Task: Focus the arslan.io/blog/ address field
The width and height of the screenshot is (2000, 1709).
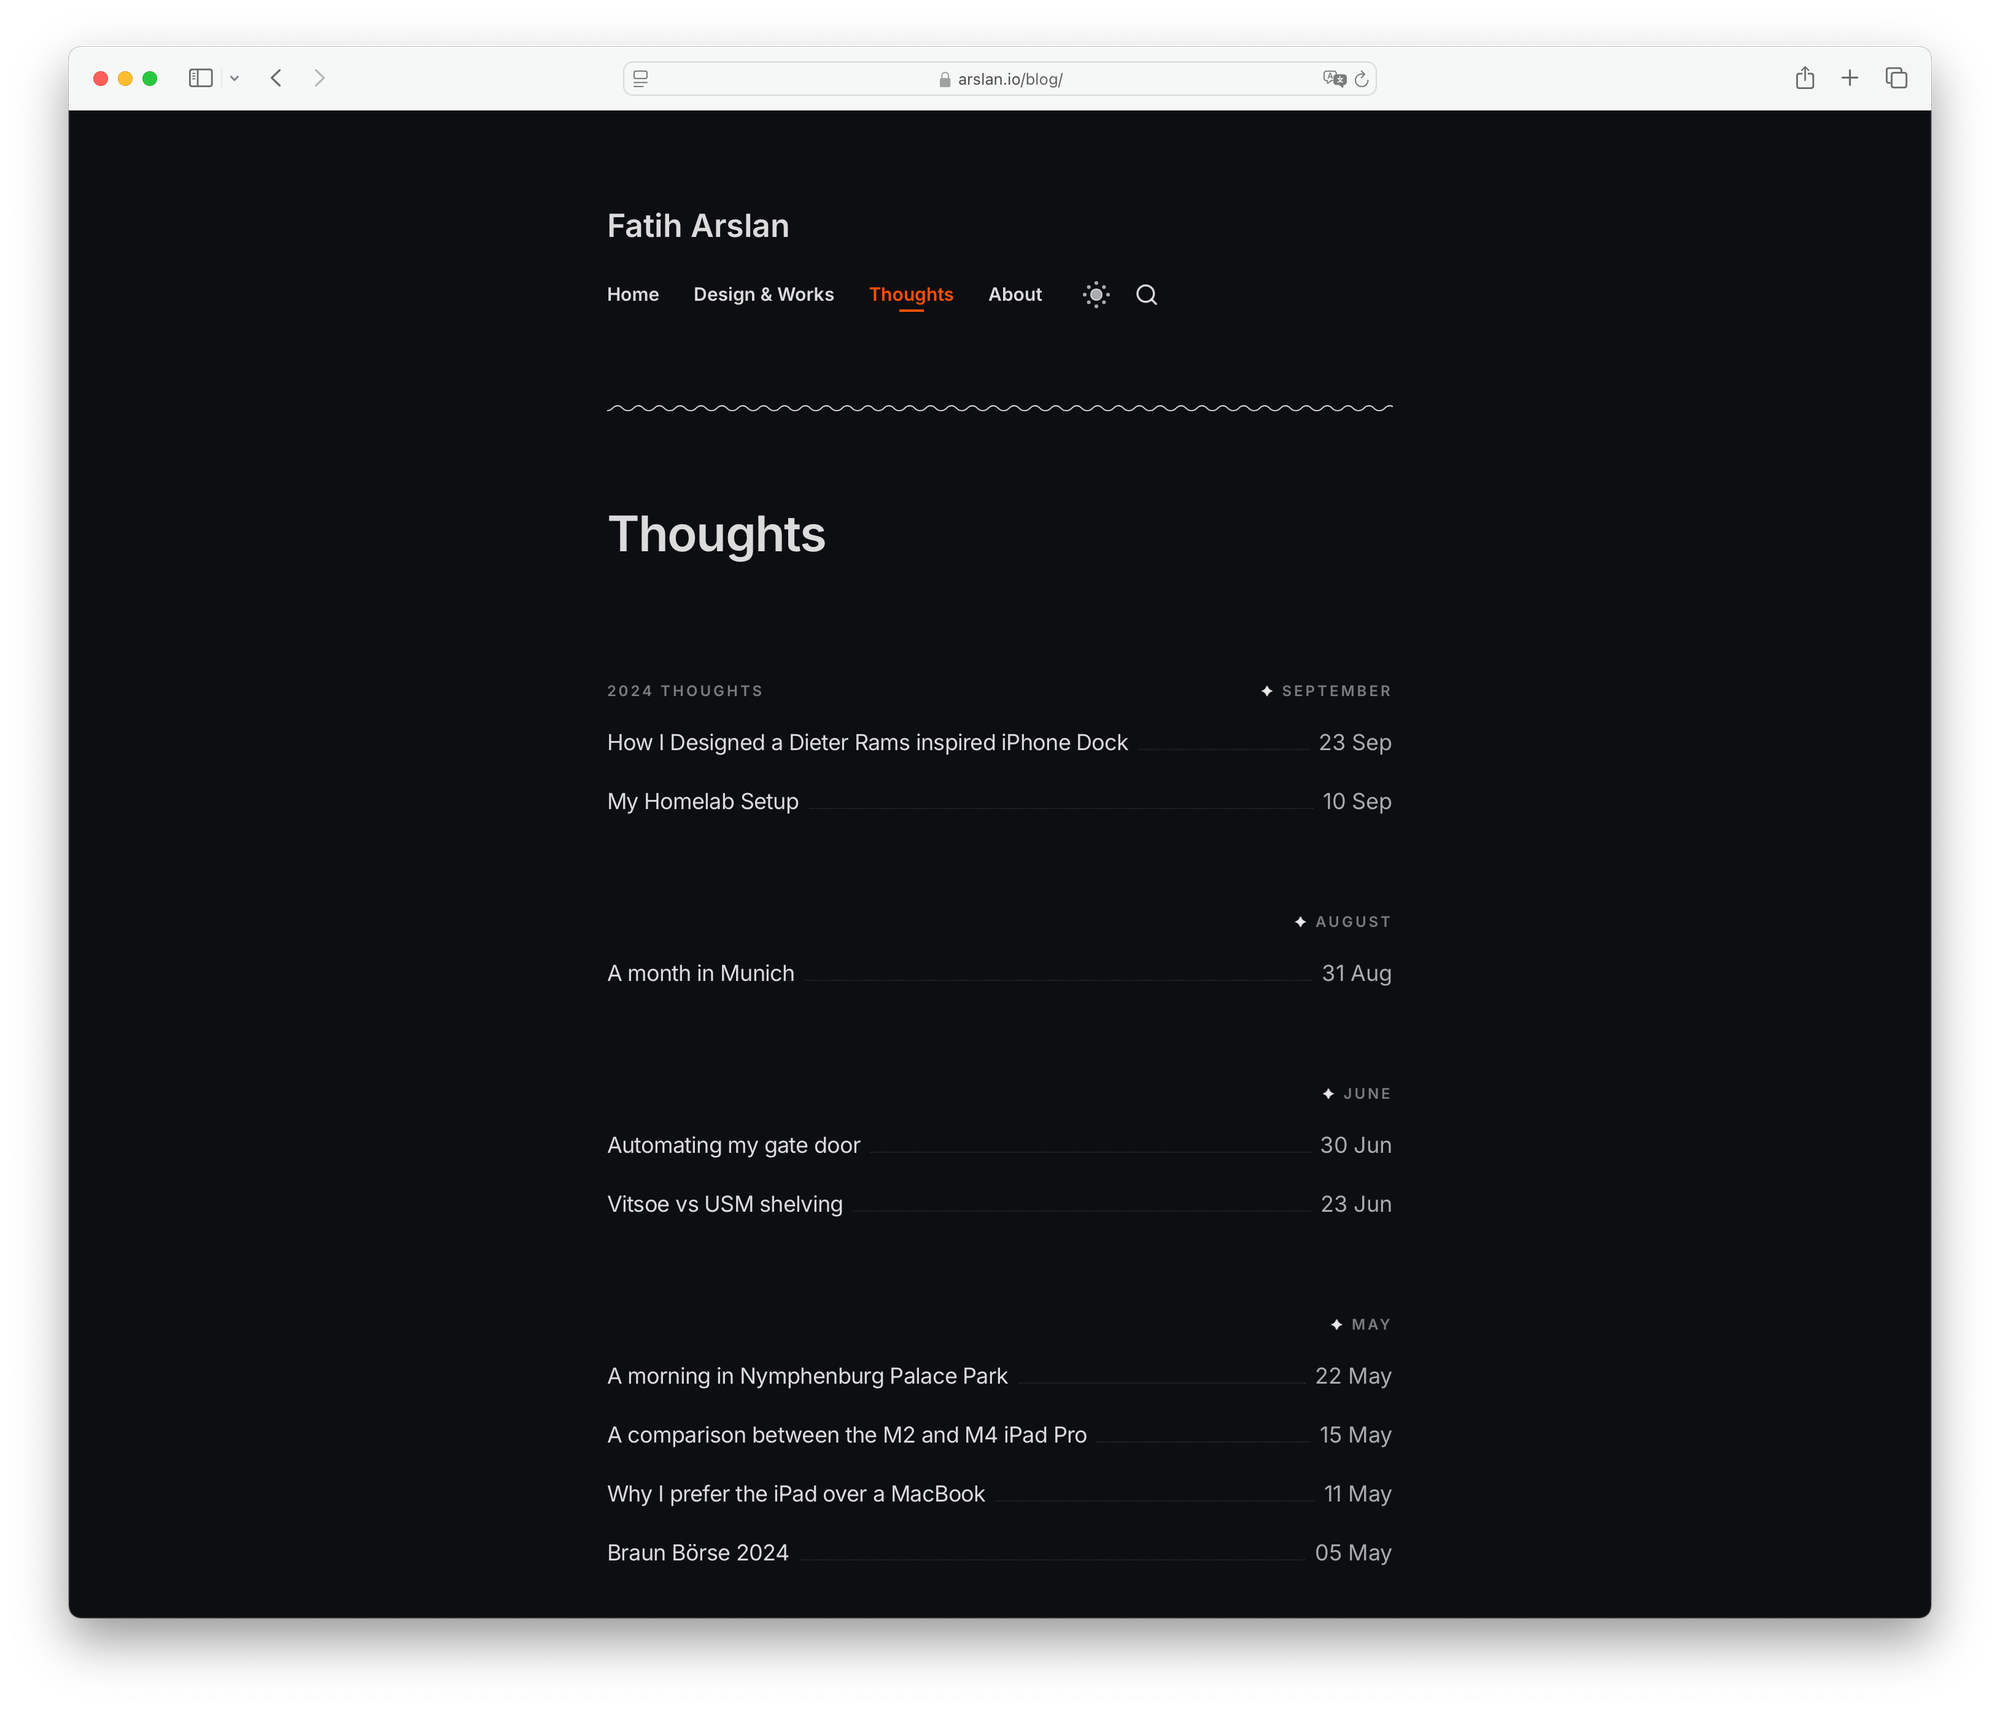Action: click(x=1009, y=79)
